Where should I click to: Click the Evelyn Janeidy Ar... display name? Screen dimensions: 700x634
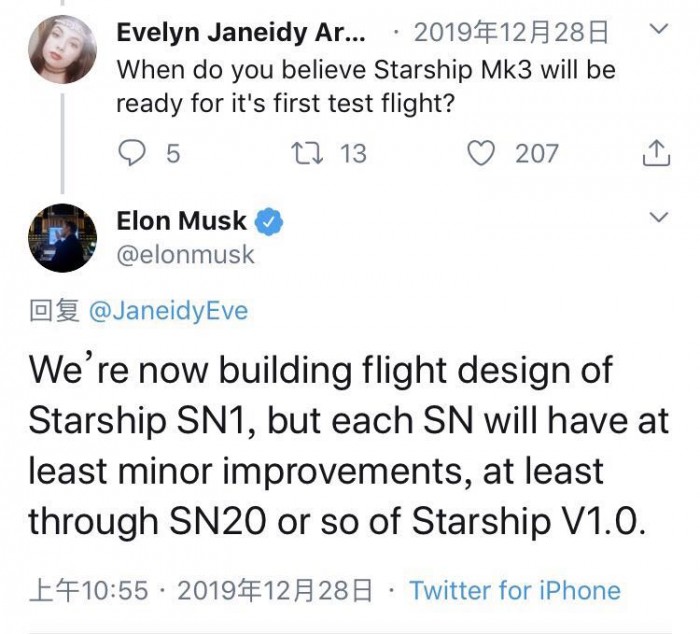coord(240,33)
